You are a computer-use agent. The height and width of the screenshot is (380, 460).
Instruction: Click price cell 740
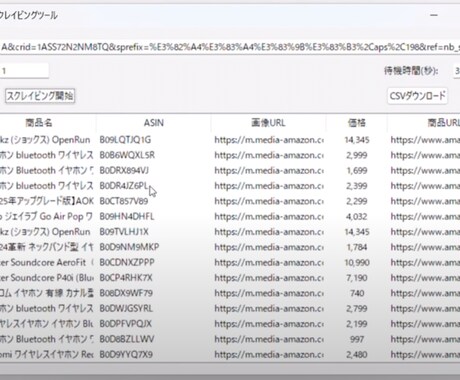(357, 293)
